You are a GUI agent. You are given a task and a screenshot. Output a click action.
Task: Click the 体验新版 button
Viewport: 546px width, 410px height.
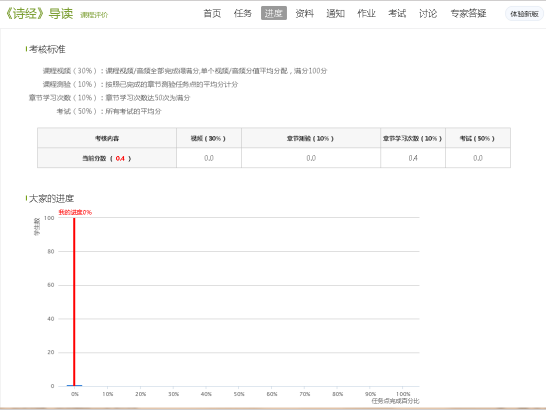524,14
